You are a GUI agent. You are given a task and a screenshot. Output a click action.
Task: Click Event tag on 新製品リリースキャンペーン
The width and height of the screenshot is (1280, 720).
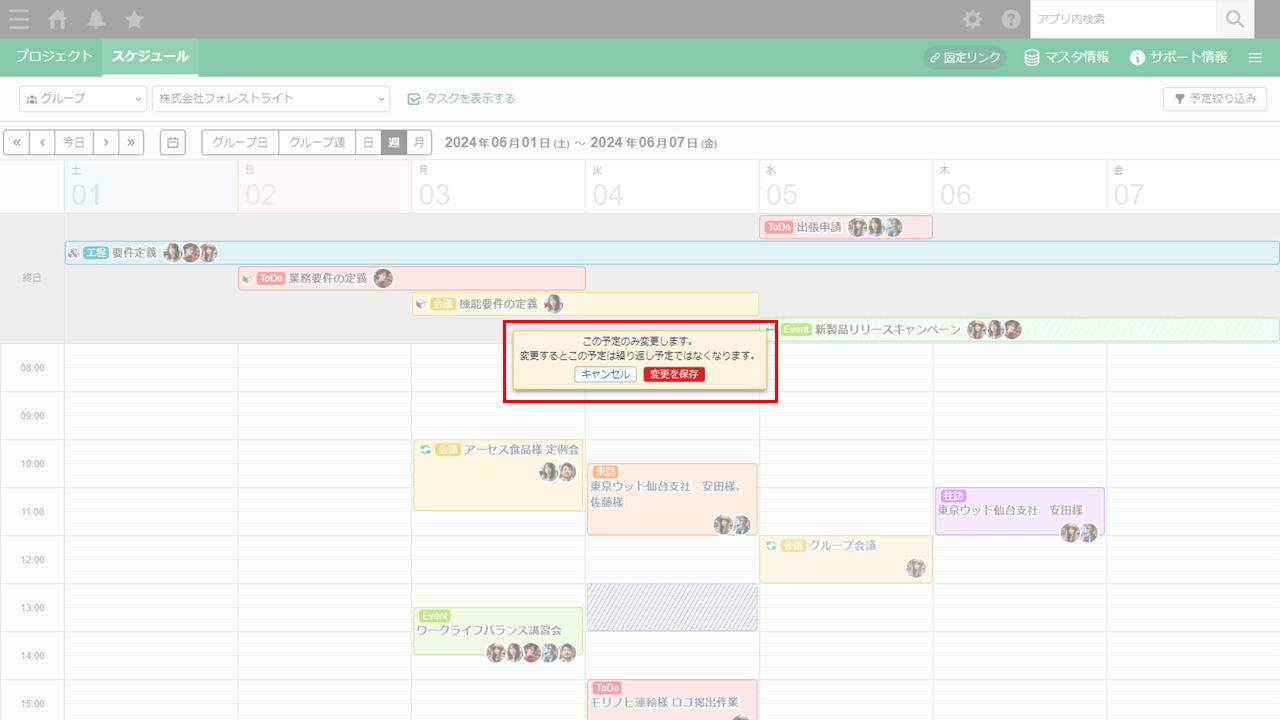796,330
